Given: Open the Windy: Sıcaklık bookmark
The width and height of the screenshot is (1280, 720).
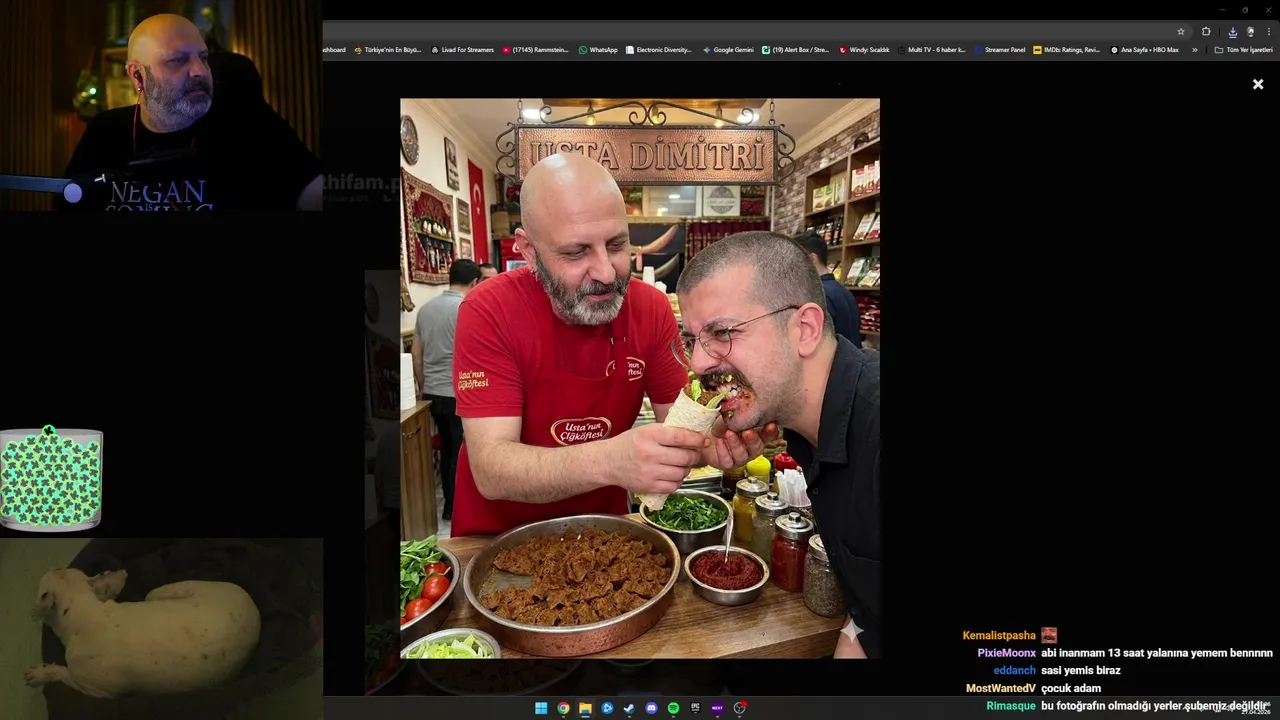Looking at the screenshot, I should (865, 49).
